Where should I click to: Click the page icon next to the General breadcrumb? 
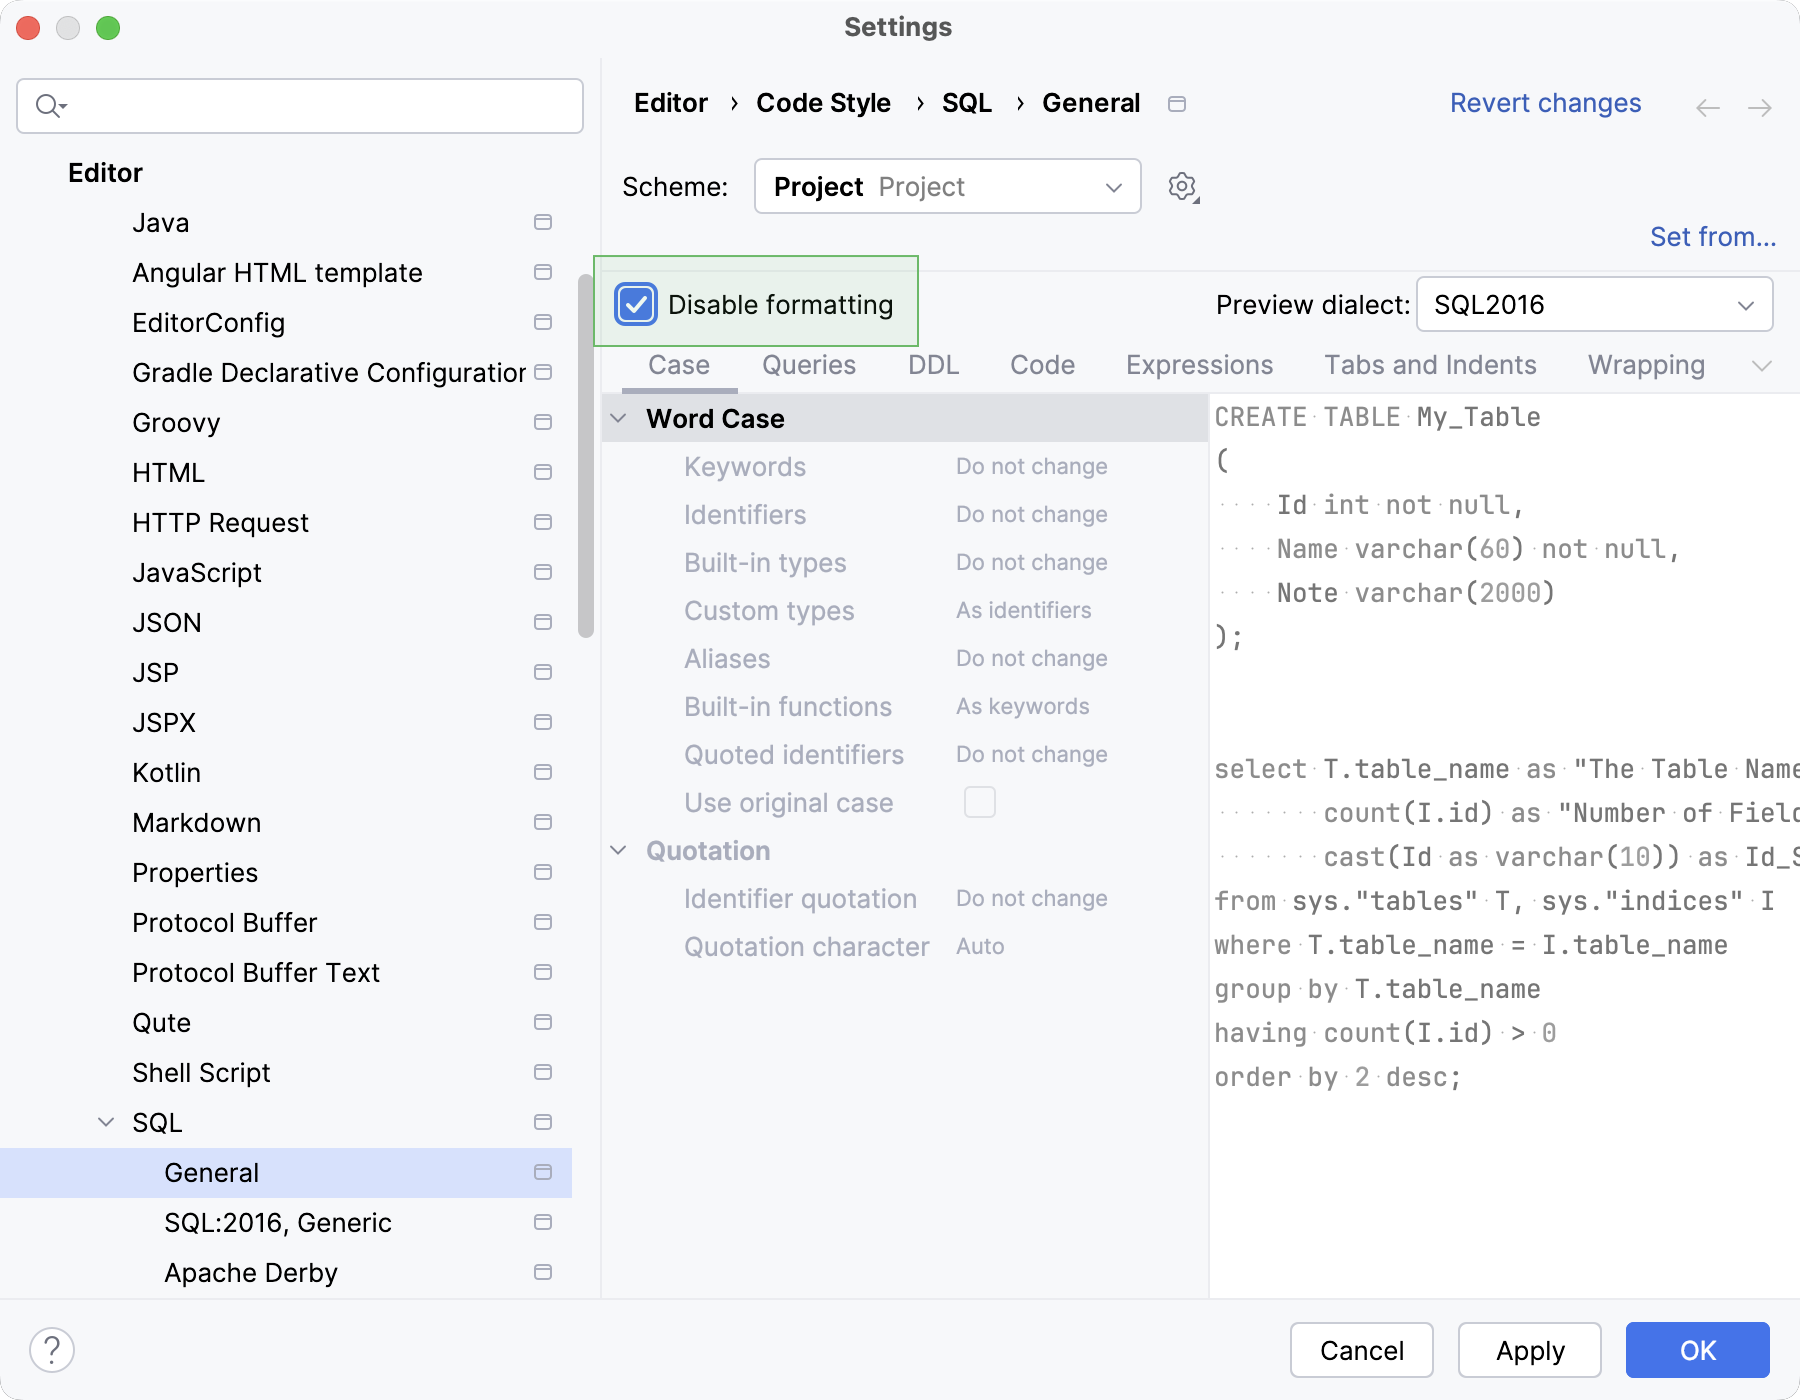coord(1177,103)
